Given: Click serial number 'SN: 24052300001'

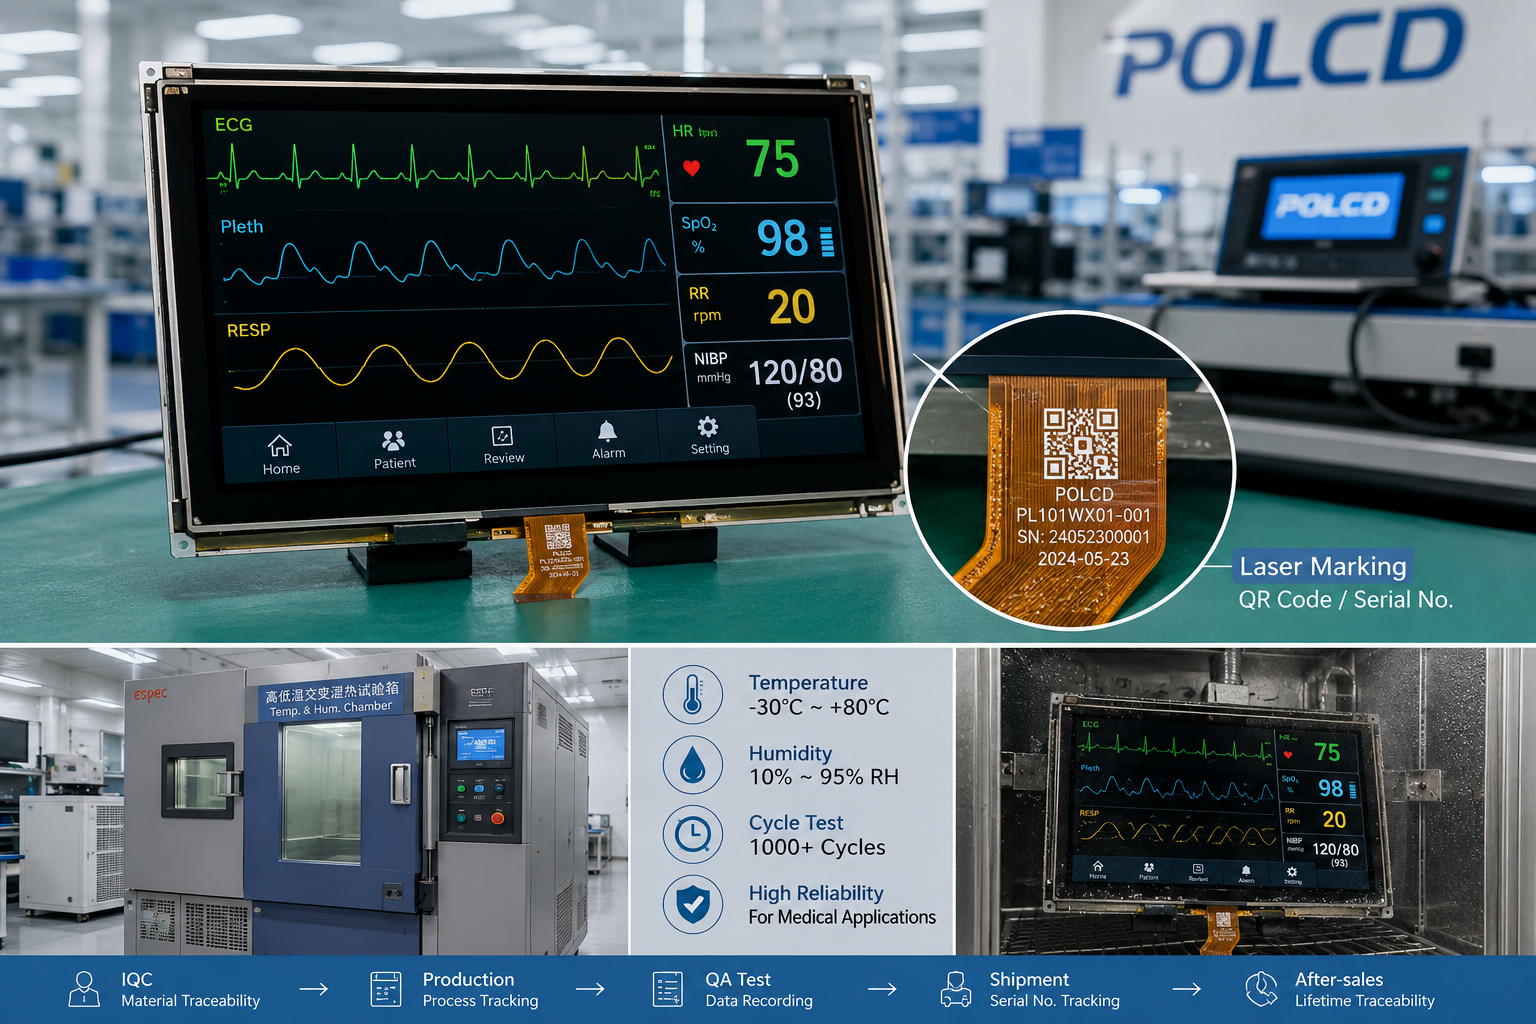Looking at the screenshot, I should [x=1083, y=537].
